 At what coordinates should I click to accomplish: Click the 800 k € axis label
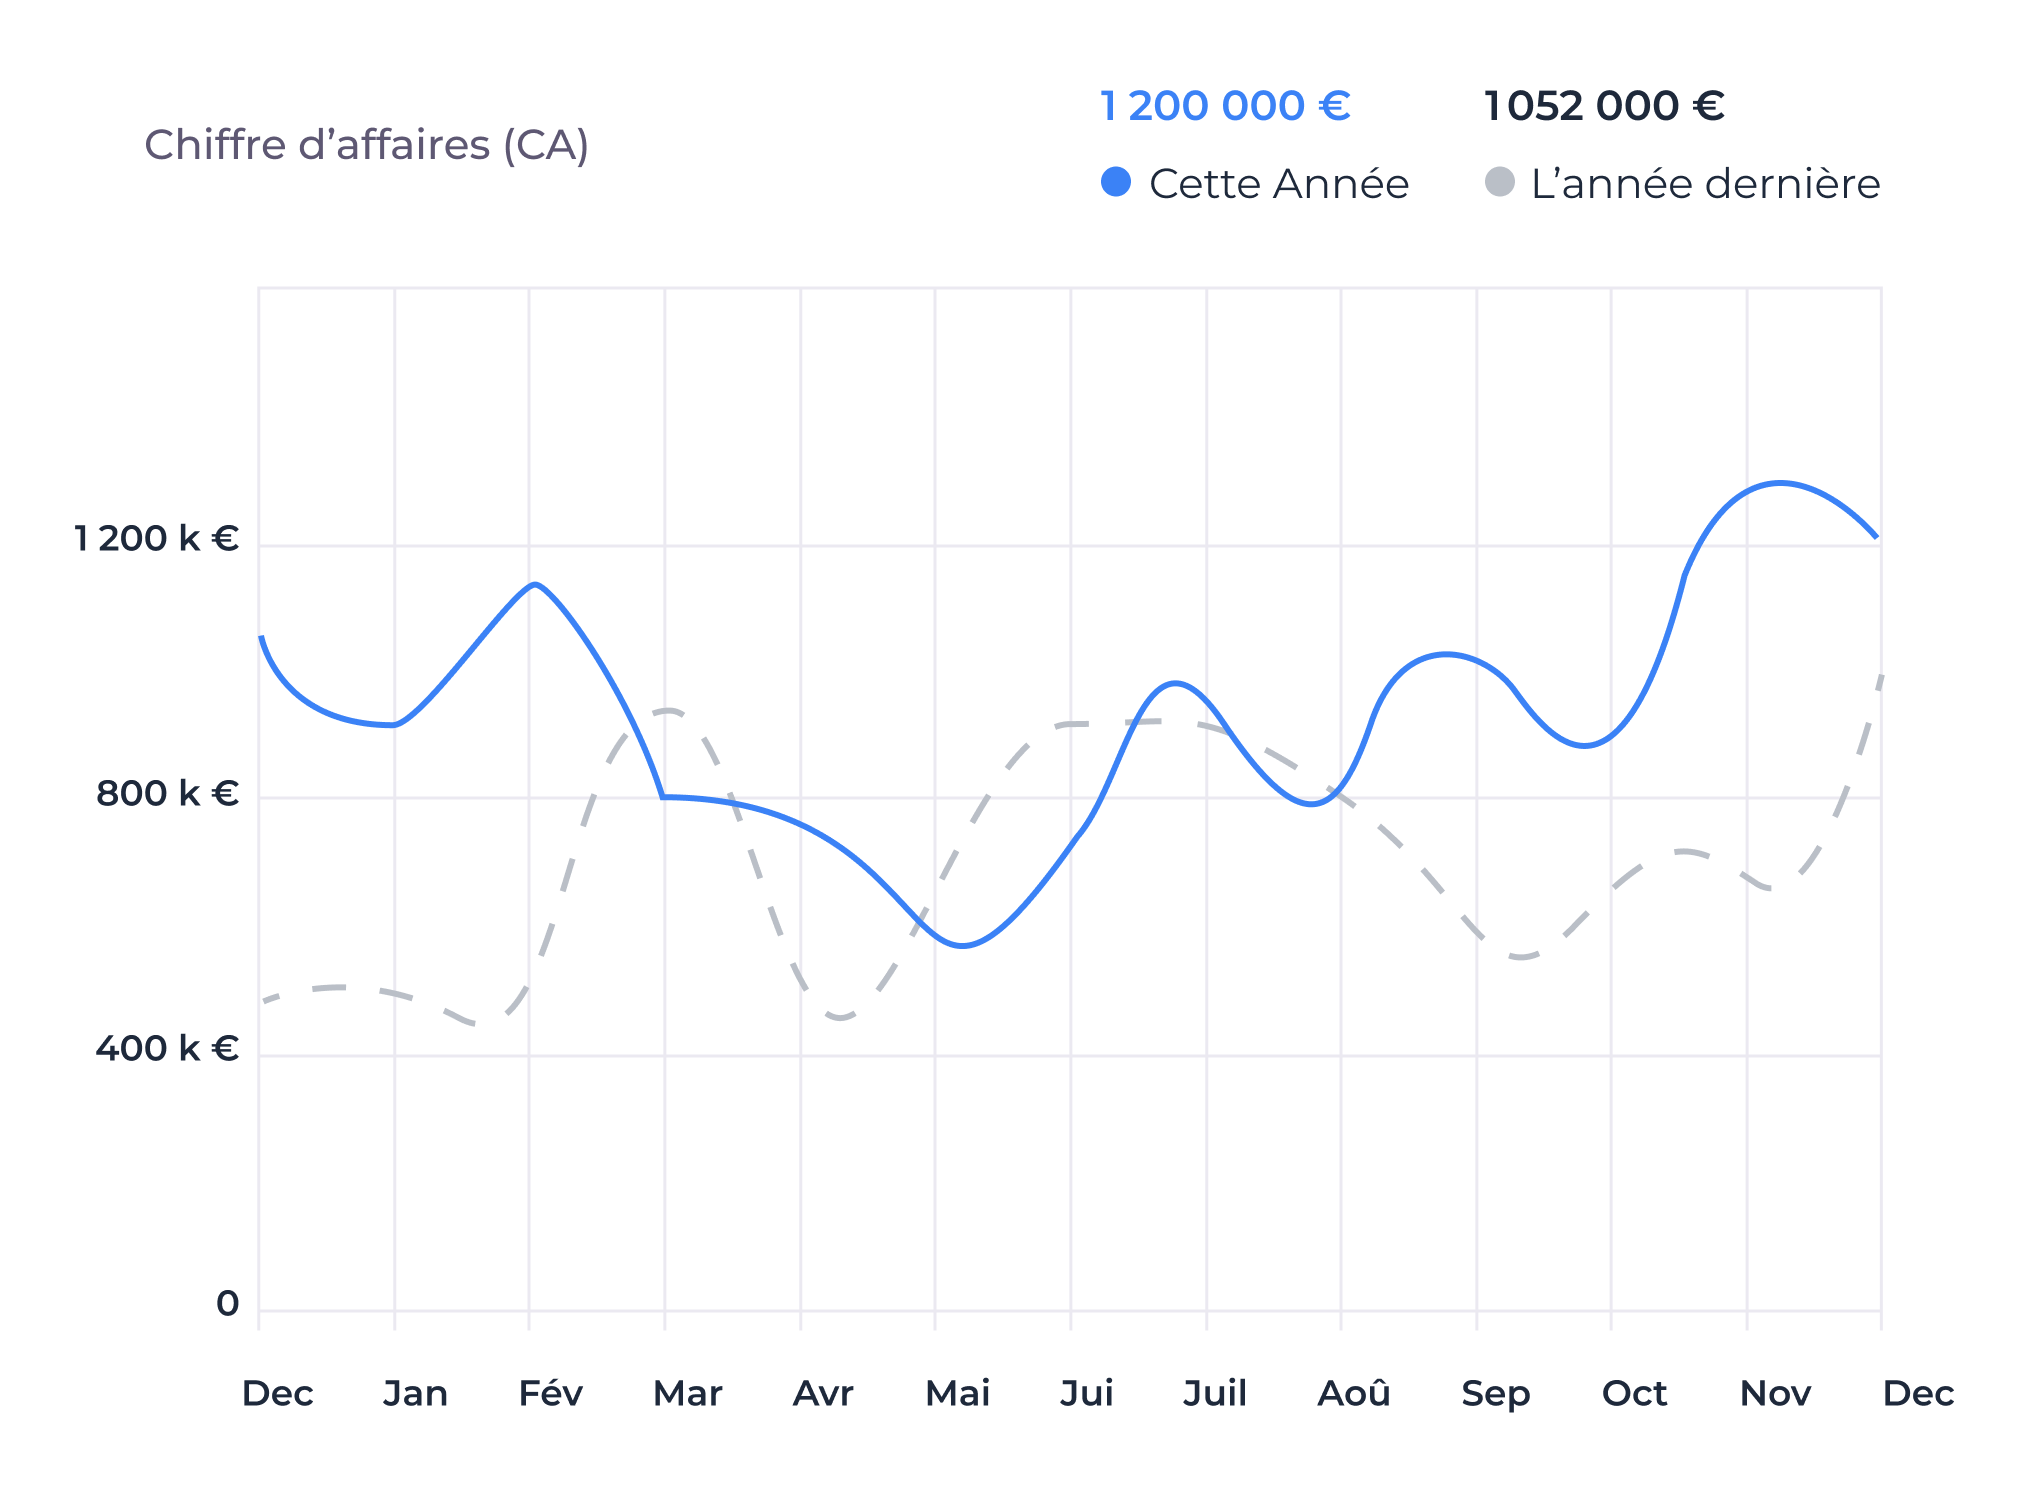167,794
